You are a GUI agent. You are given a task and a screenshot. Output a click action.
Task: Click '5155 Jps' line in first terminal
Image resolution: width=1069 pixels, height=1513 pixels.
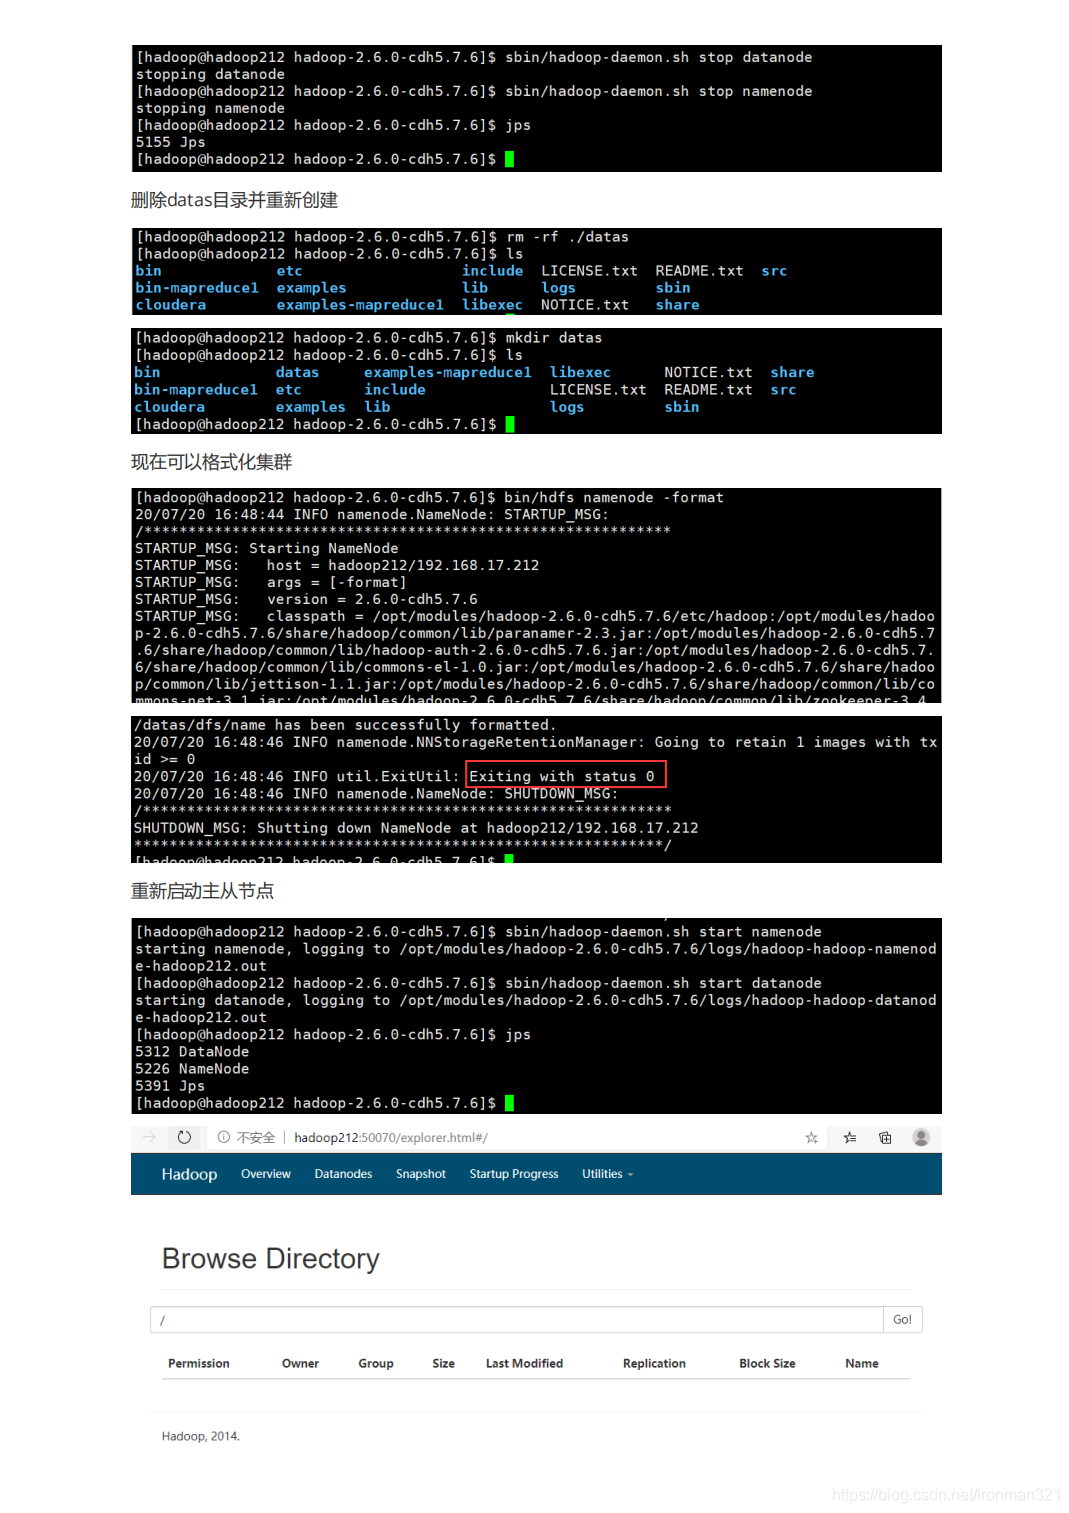coord(170,142)
